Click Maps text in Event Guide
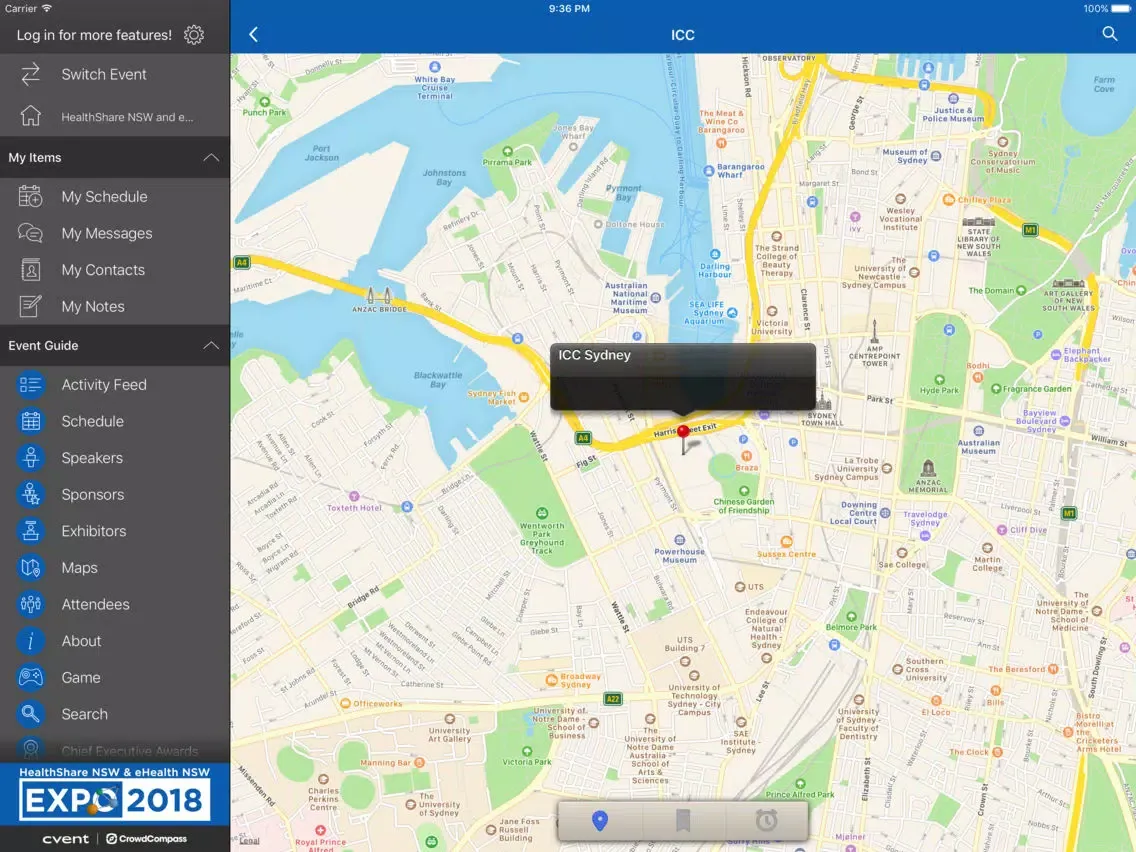The height and width of the screenshot is (852, 1136). coord(80,567)
